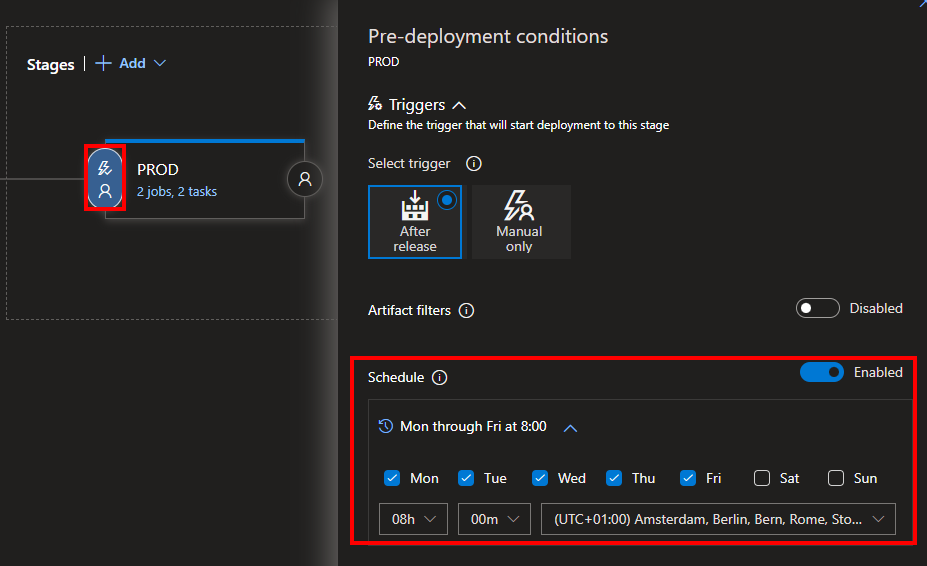Click the Schedule info icon

tap(439, 378)
